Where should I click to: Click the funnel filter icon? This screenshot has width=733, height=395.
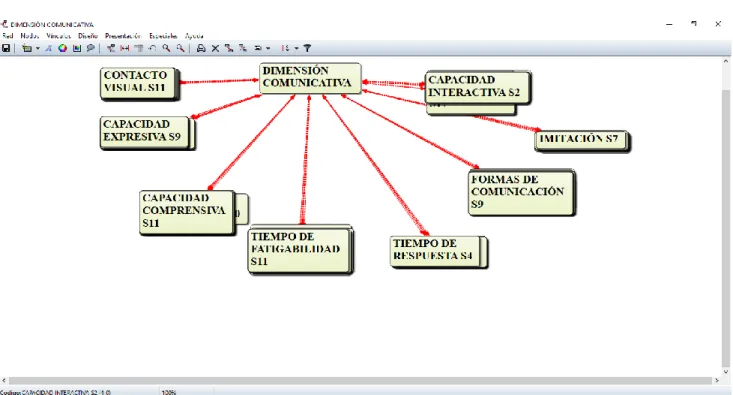pos(307,48)
